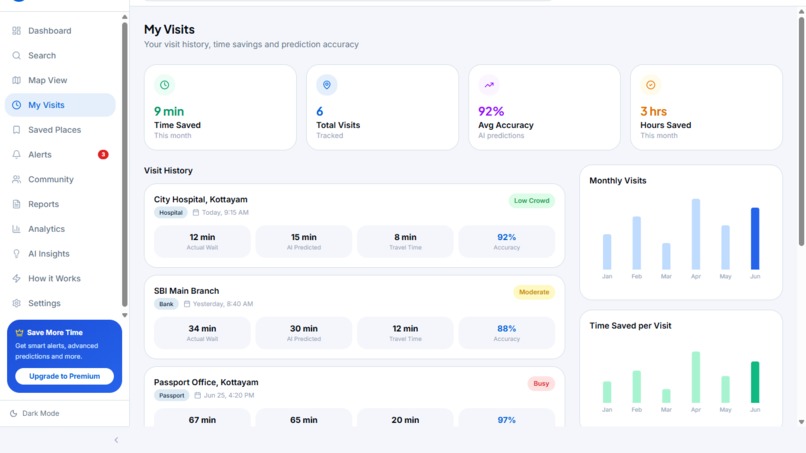Click sidebar scroll down arrow
The width and height of the screenshot is (806, 453).
point(124,315)
